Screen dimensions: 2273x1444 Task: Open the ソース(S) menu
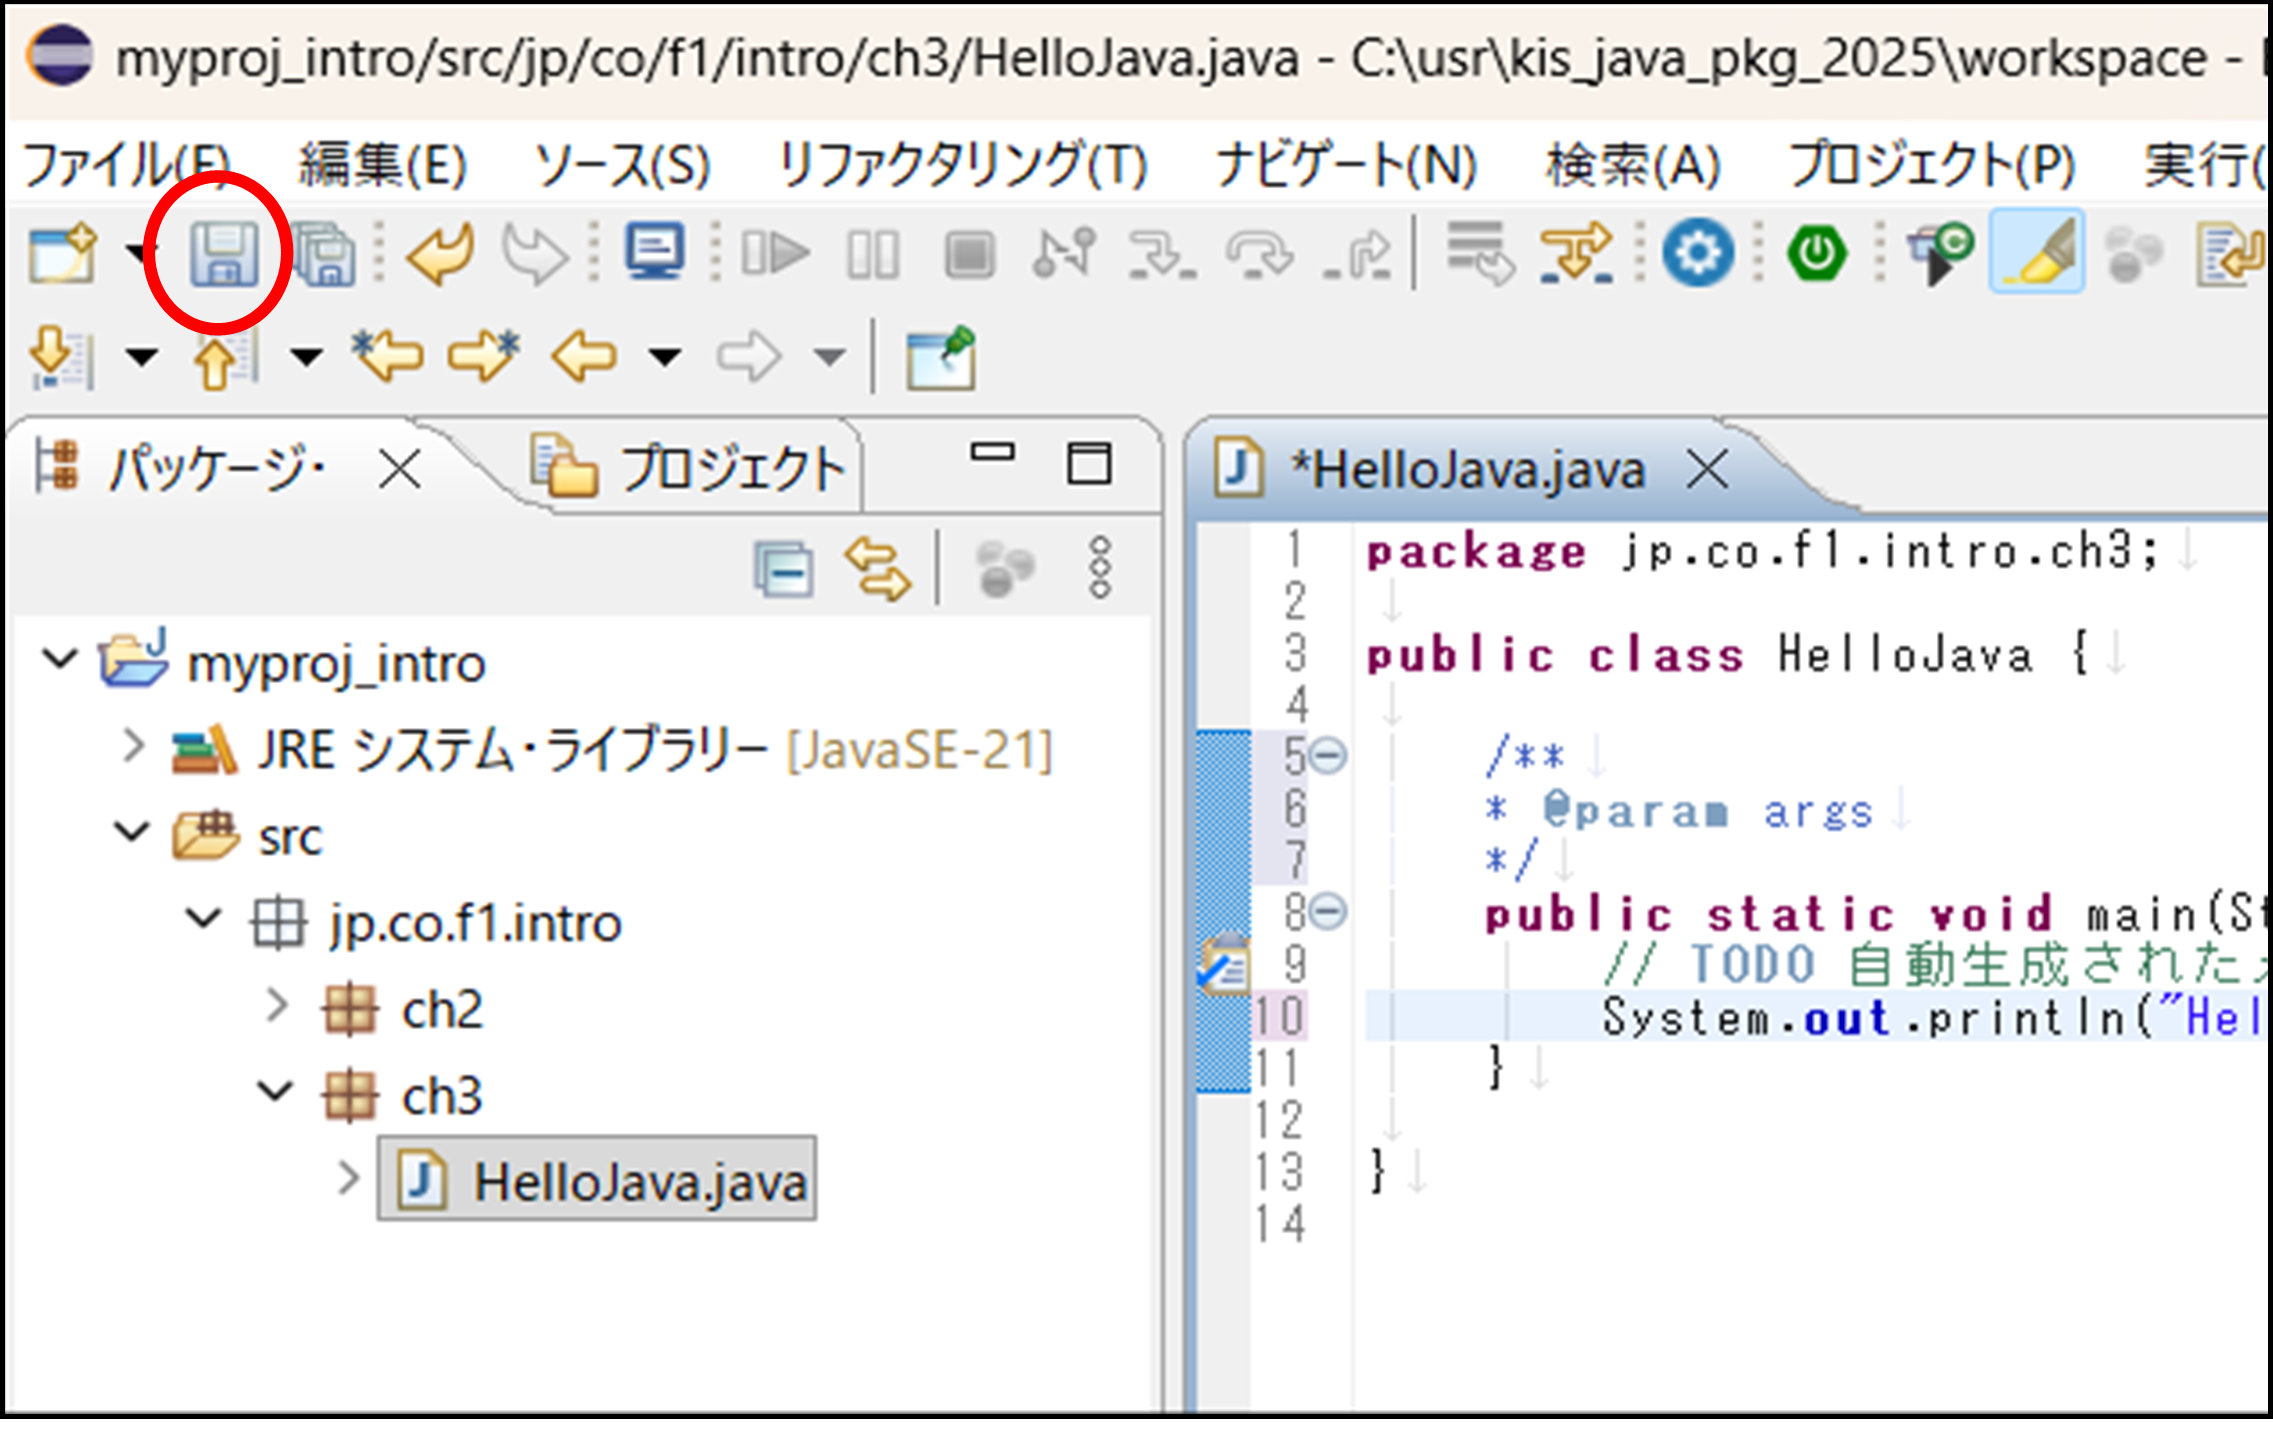622,165
